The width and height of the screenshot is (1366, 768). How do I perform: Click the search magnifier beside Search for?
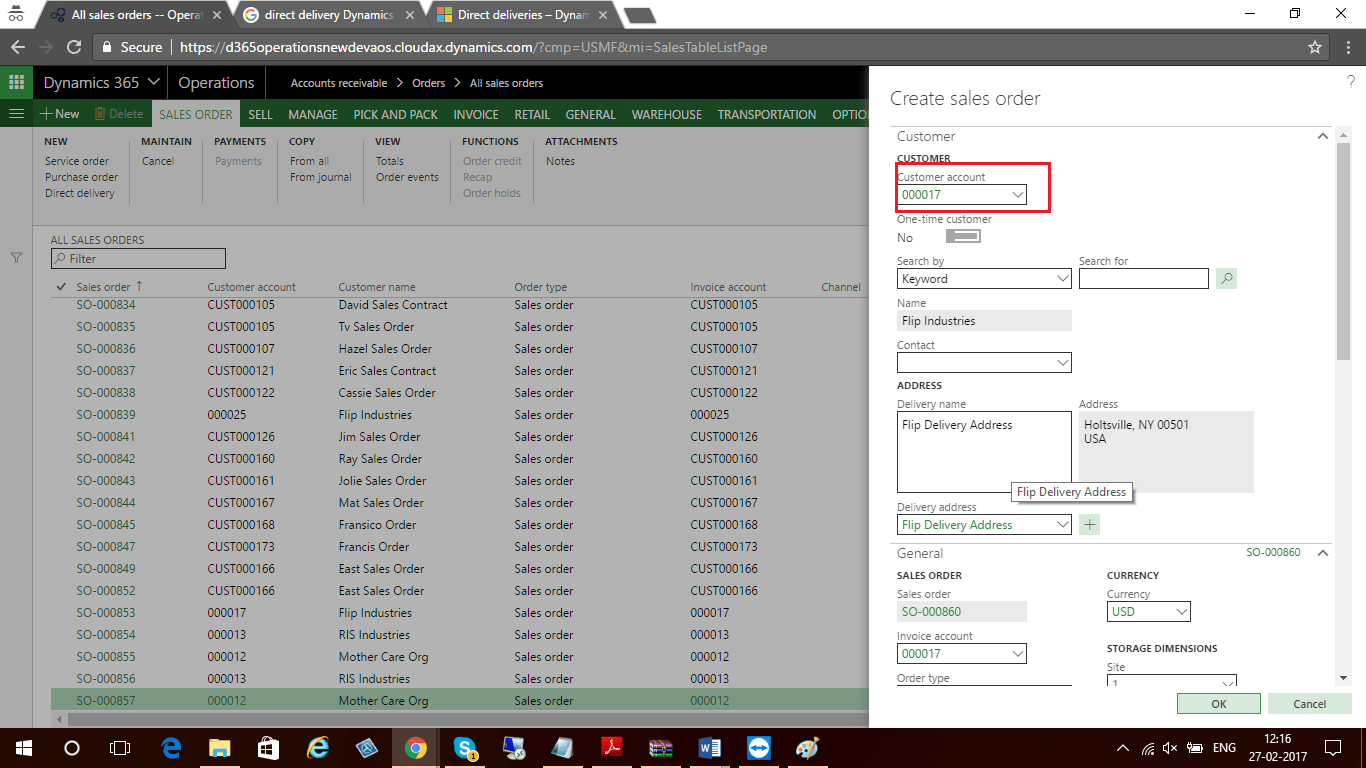click(1225, 278)
